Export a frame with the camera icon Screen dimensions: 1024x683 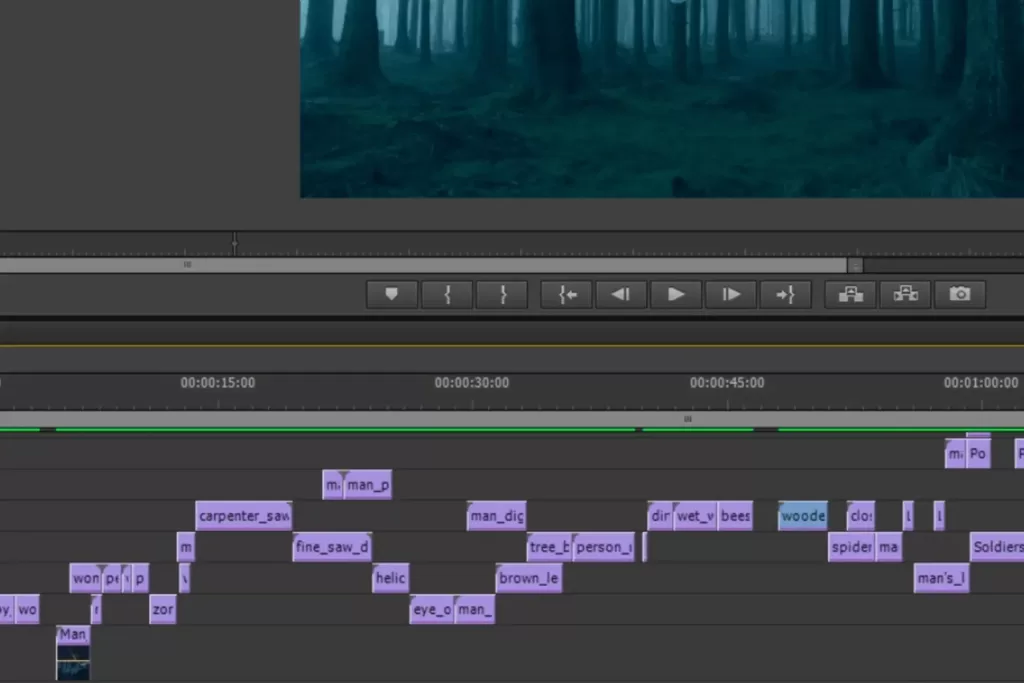pos(960,294)
